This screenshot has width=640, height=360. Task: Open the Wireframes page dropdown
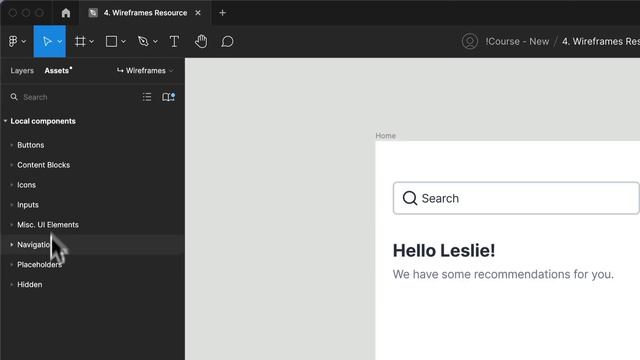click(145, 71)
